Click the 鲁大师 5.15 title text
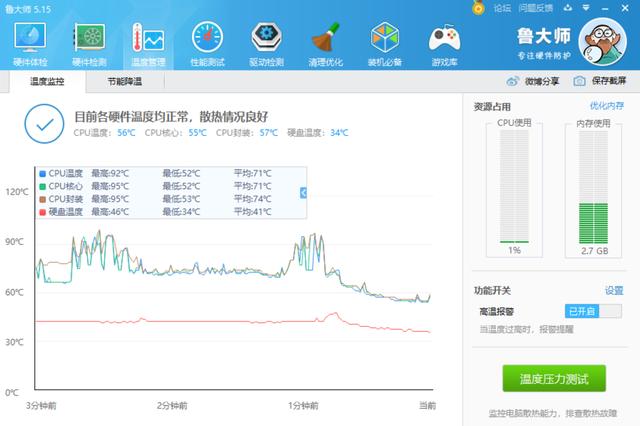This screenshot has height=426, width=640. coord(28,9)
